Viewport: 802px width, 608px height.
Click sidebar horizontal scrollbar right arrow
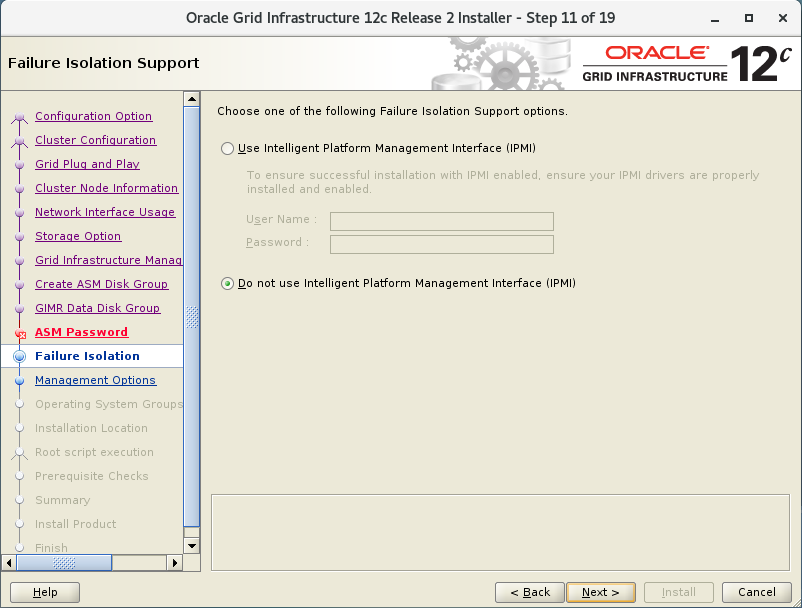[x=175, y=563]
